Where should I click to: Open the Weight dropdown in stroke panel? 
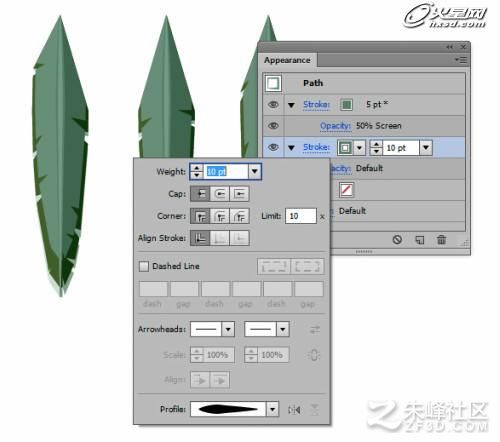pos(255,171)
